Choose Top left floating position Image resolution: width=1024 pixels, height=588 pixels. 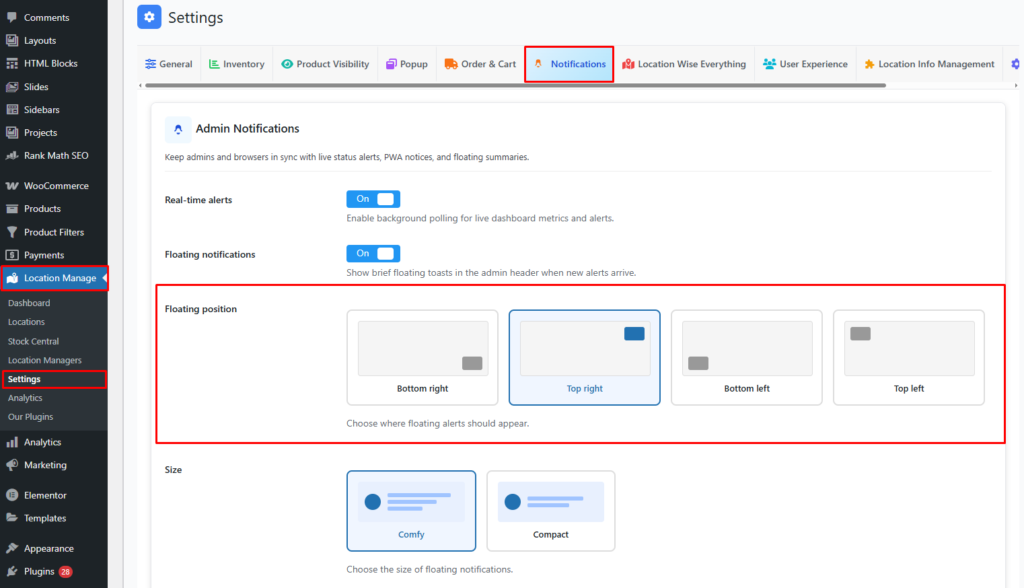(x=908, y=357)
